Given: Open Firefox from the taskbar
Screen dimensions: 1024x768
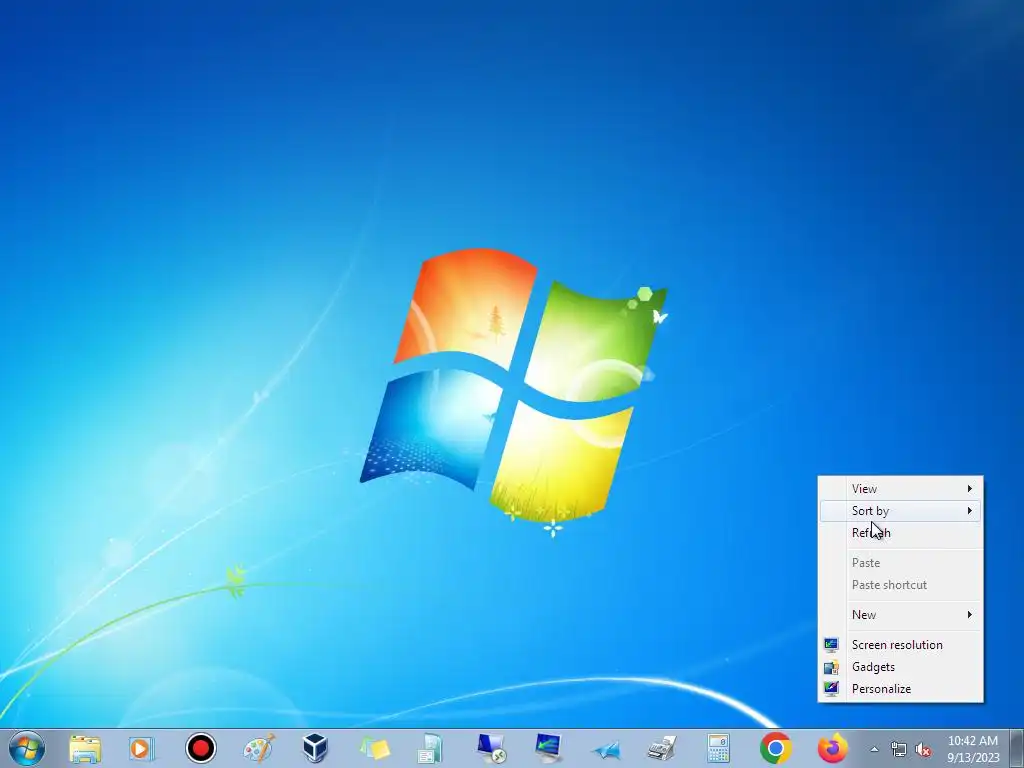Looking at the screenshot, I should tap(833, 748).
